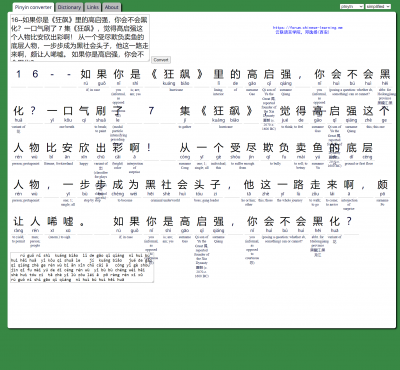
Task: Click the 彩 character in the third row
Action: coord(118,147)
